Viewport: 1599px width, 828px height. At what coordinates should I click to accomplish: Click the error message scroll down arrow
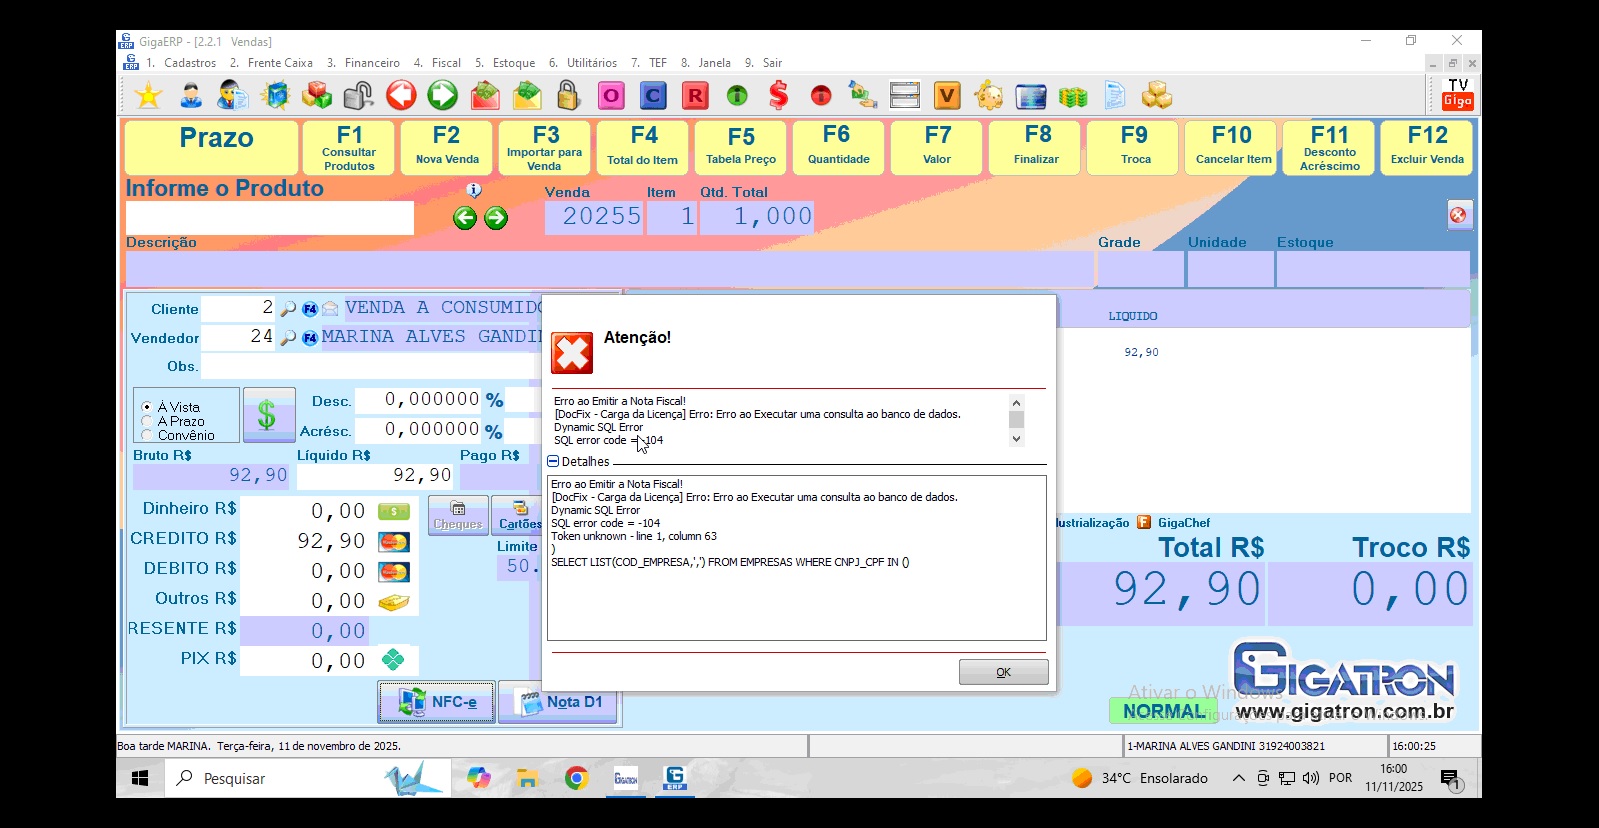1016,438
